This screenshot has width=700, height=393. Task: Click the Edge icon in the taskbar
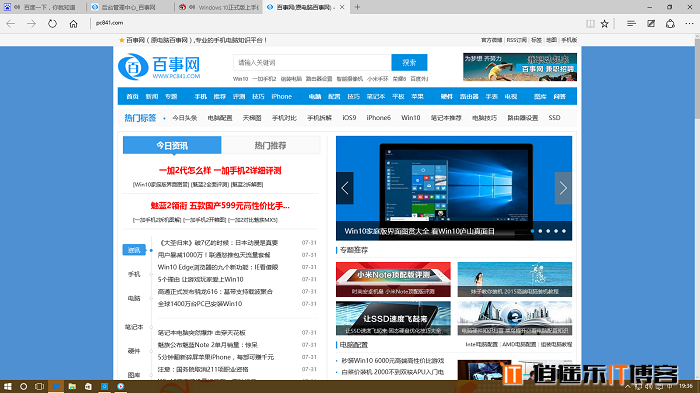click(56, 386)
